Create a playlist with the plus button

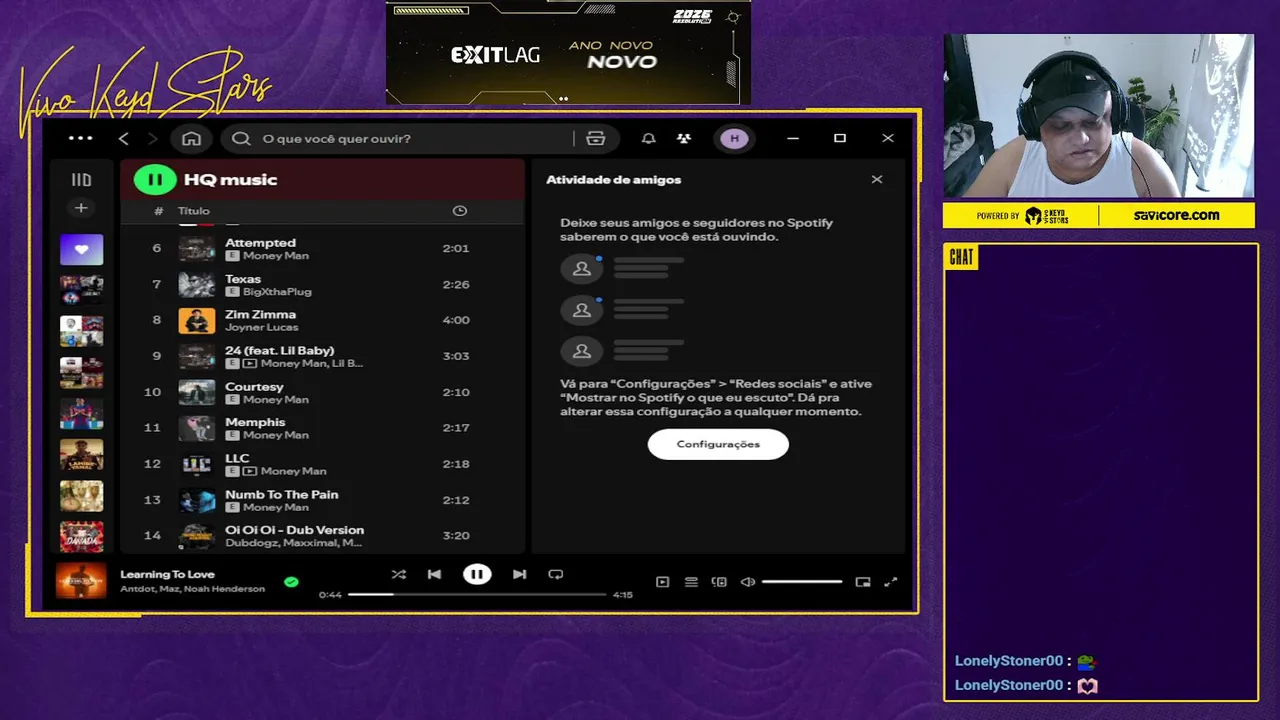[81, 208]
